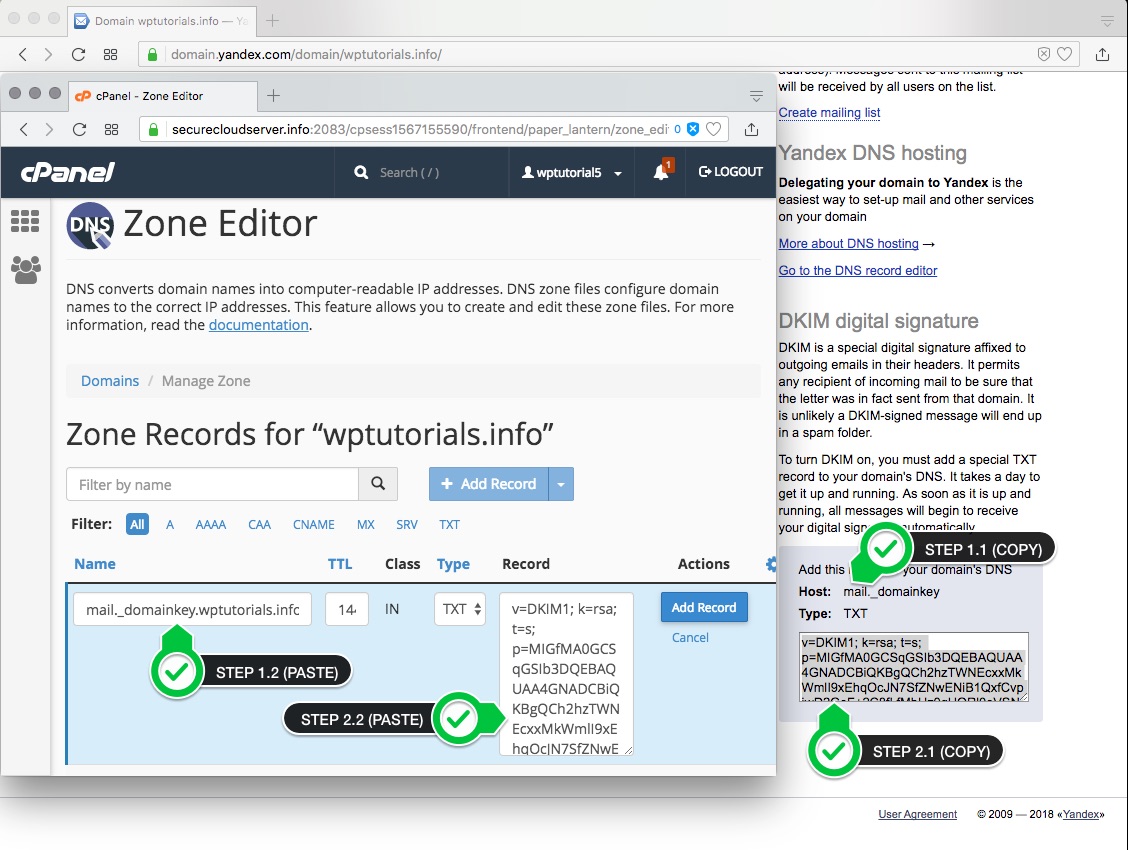Screen dimensions: 1128x850
Task: Expand the Add Record dropdown arrow
Action: pyautogui.click(x=560, y=484)
